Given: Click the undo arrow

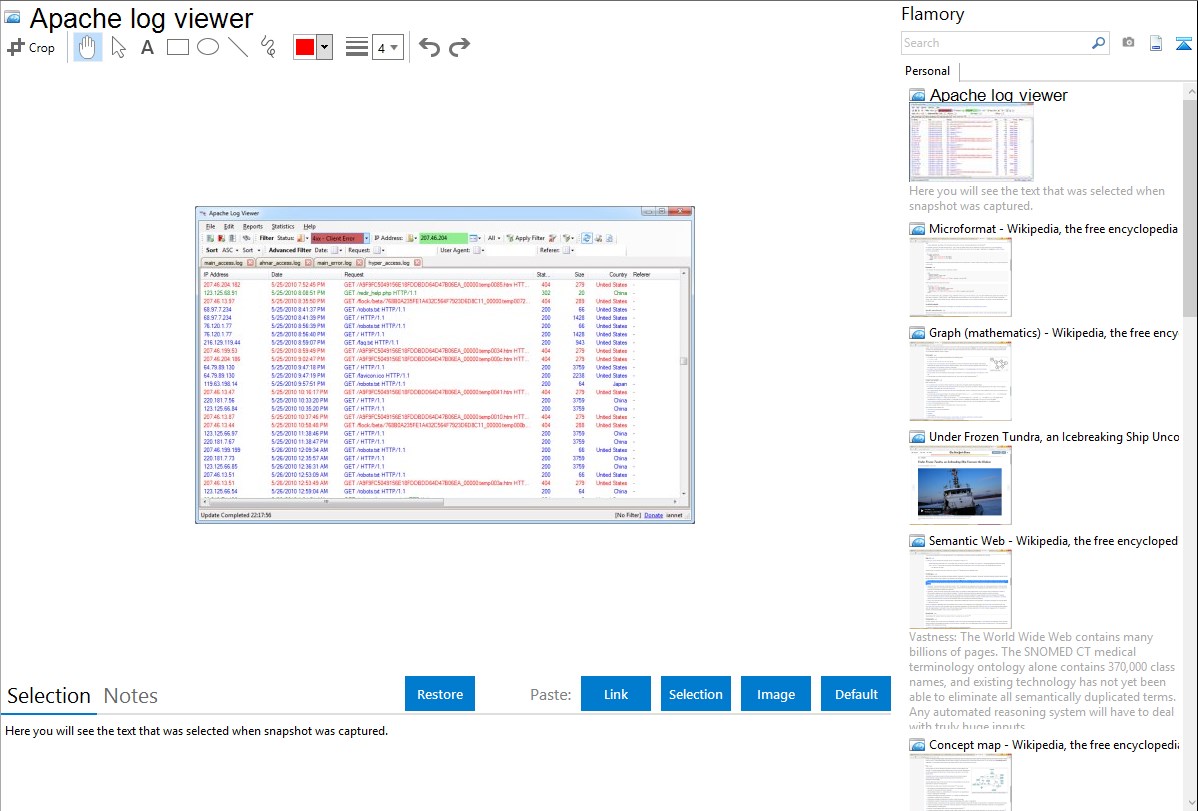Looking at the screenshot, I should (x=429, y=47).
